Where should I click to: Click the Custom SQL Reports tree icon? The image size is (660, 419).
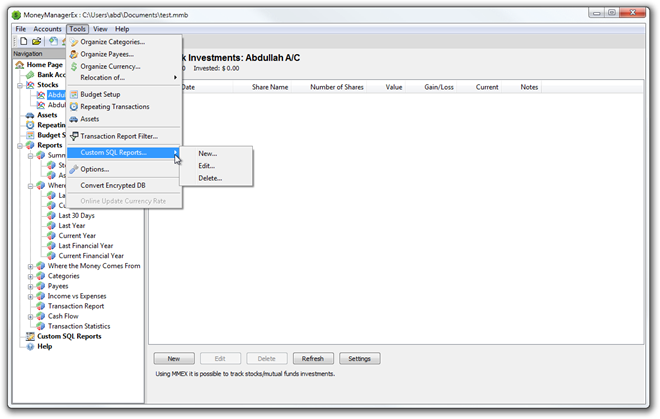coord(30,336)
